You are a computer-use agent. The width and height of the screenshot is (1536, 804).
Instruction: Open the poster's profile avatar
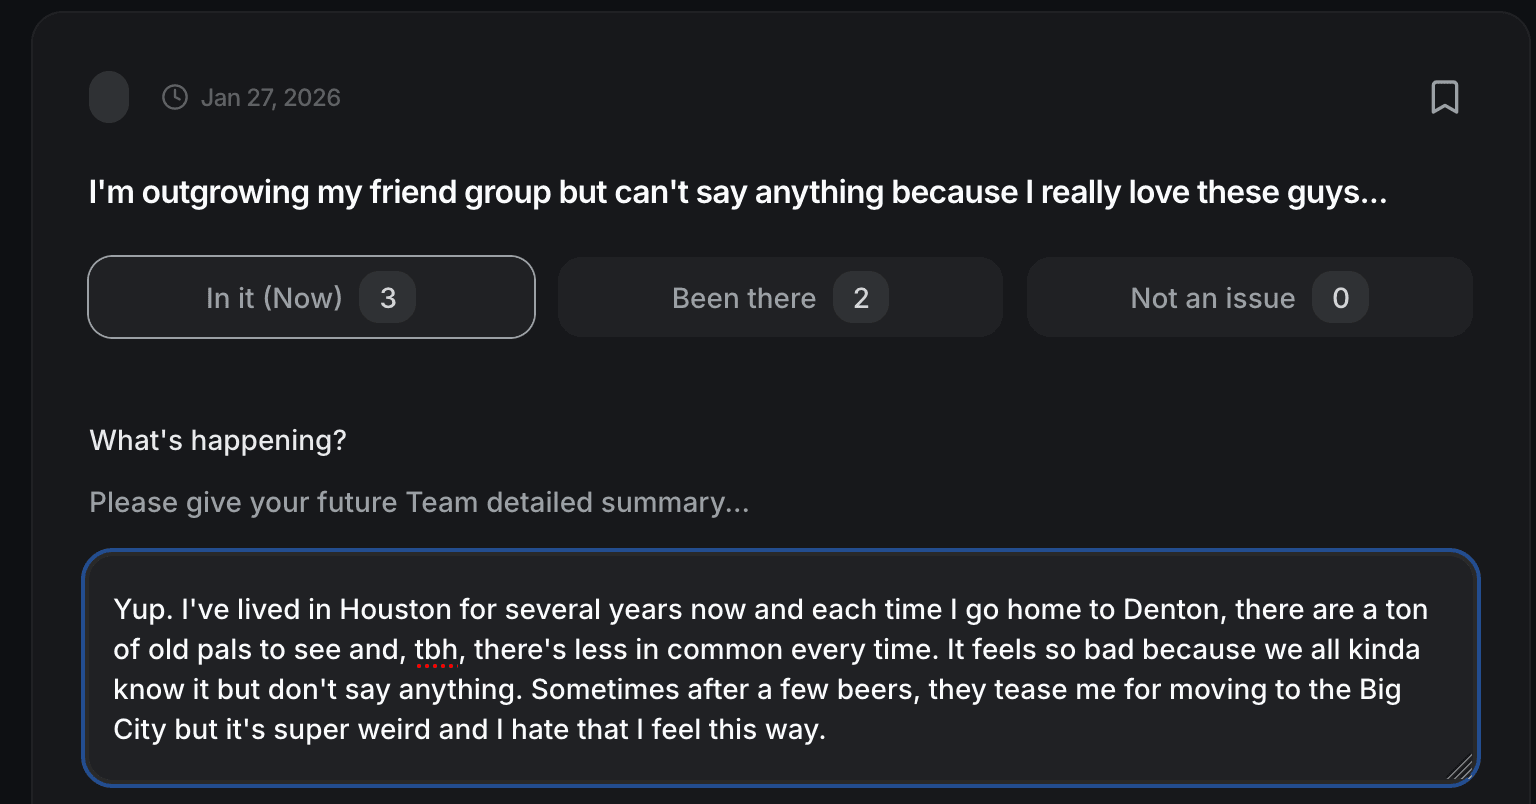108,96
